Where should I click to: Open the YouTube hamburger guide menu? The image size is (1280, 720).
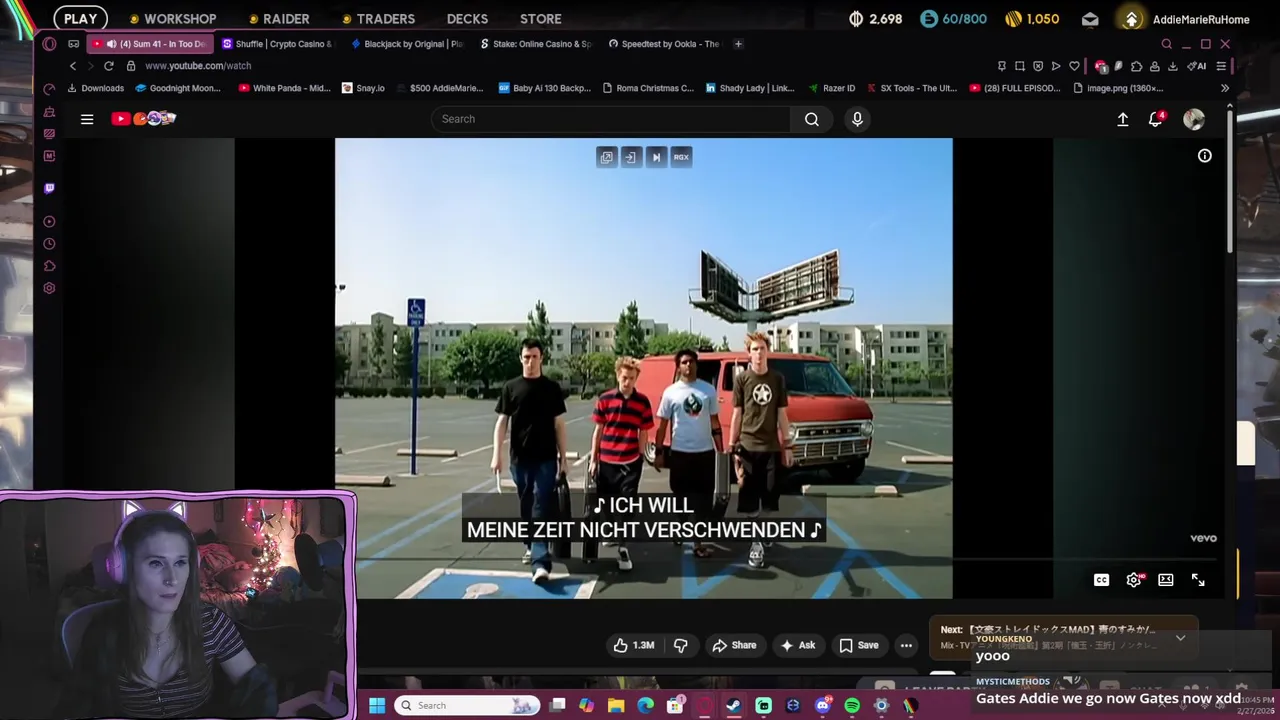[87, 119]
